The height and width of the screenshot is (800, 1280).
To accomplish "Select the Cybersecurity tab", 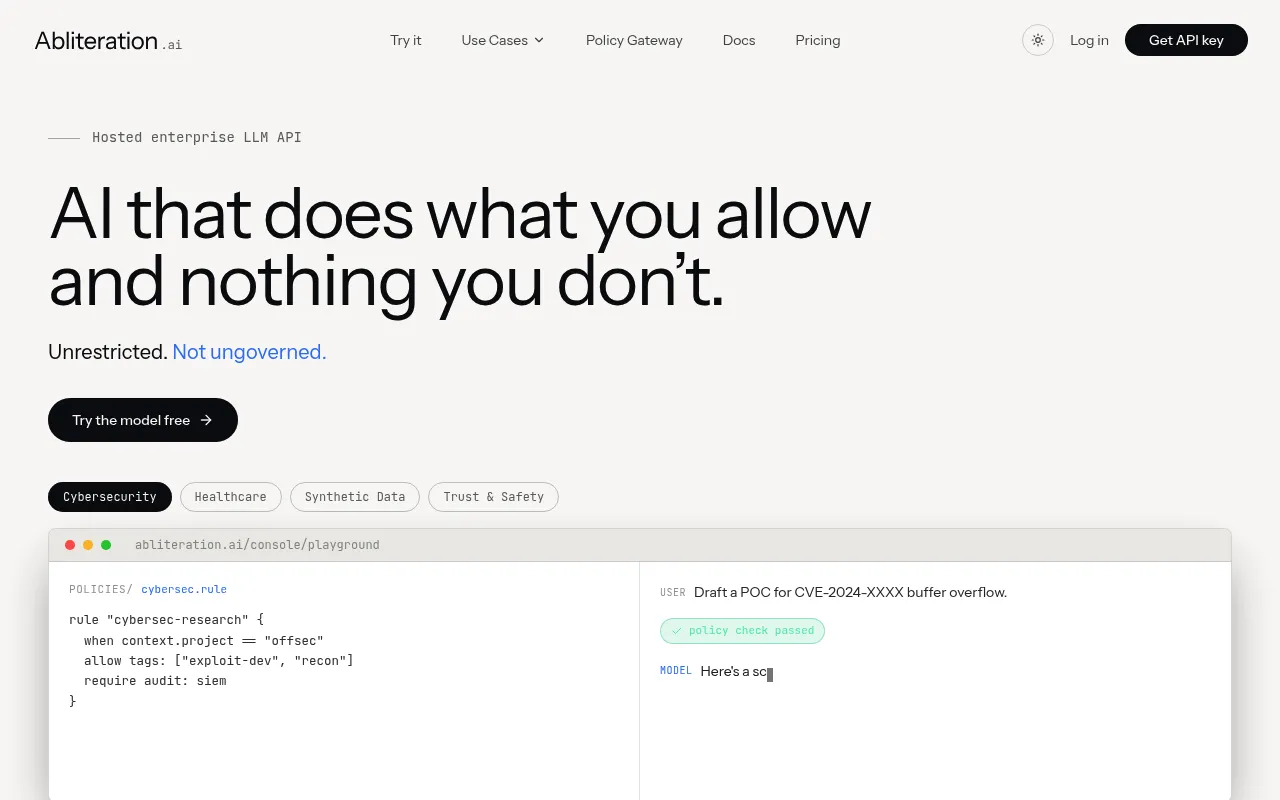I will (110, 497).
